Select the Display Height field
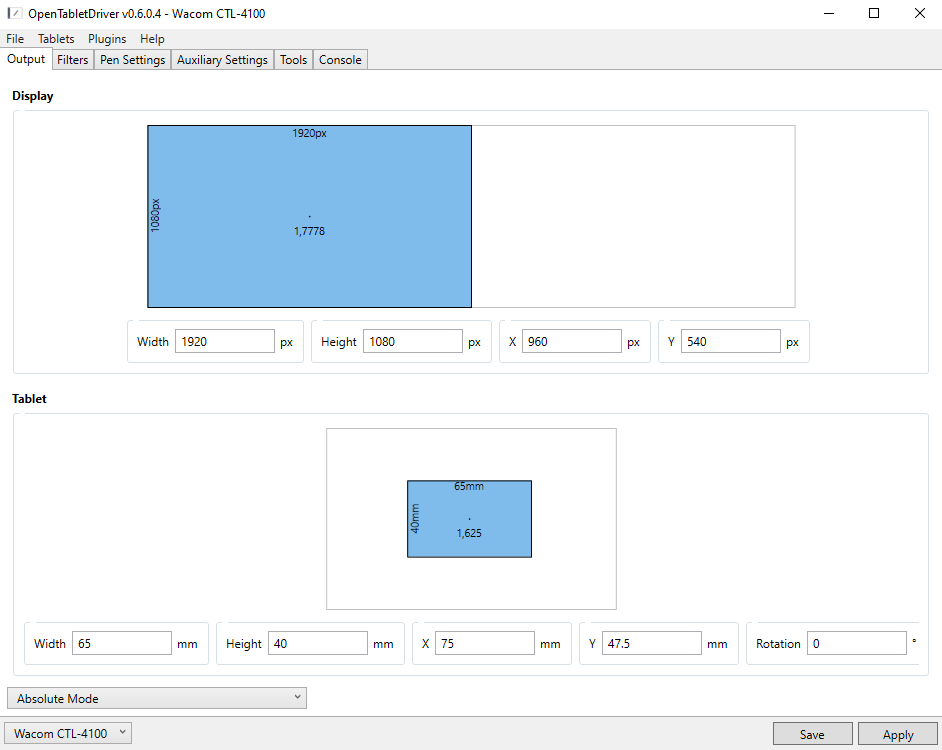Image resolution: width=942 pixels, height=750 pixels. tap(412, 342)
